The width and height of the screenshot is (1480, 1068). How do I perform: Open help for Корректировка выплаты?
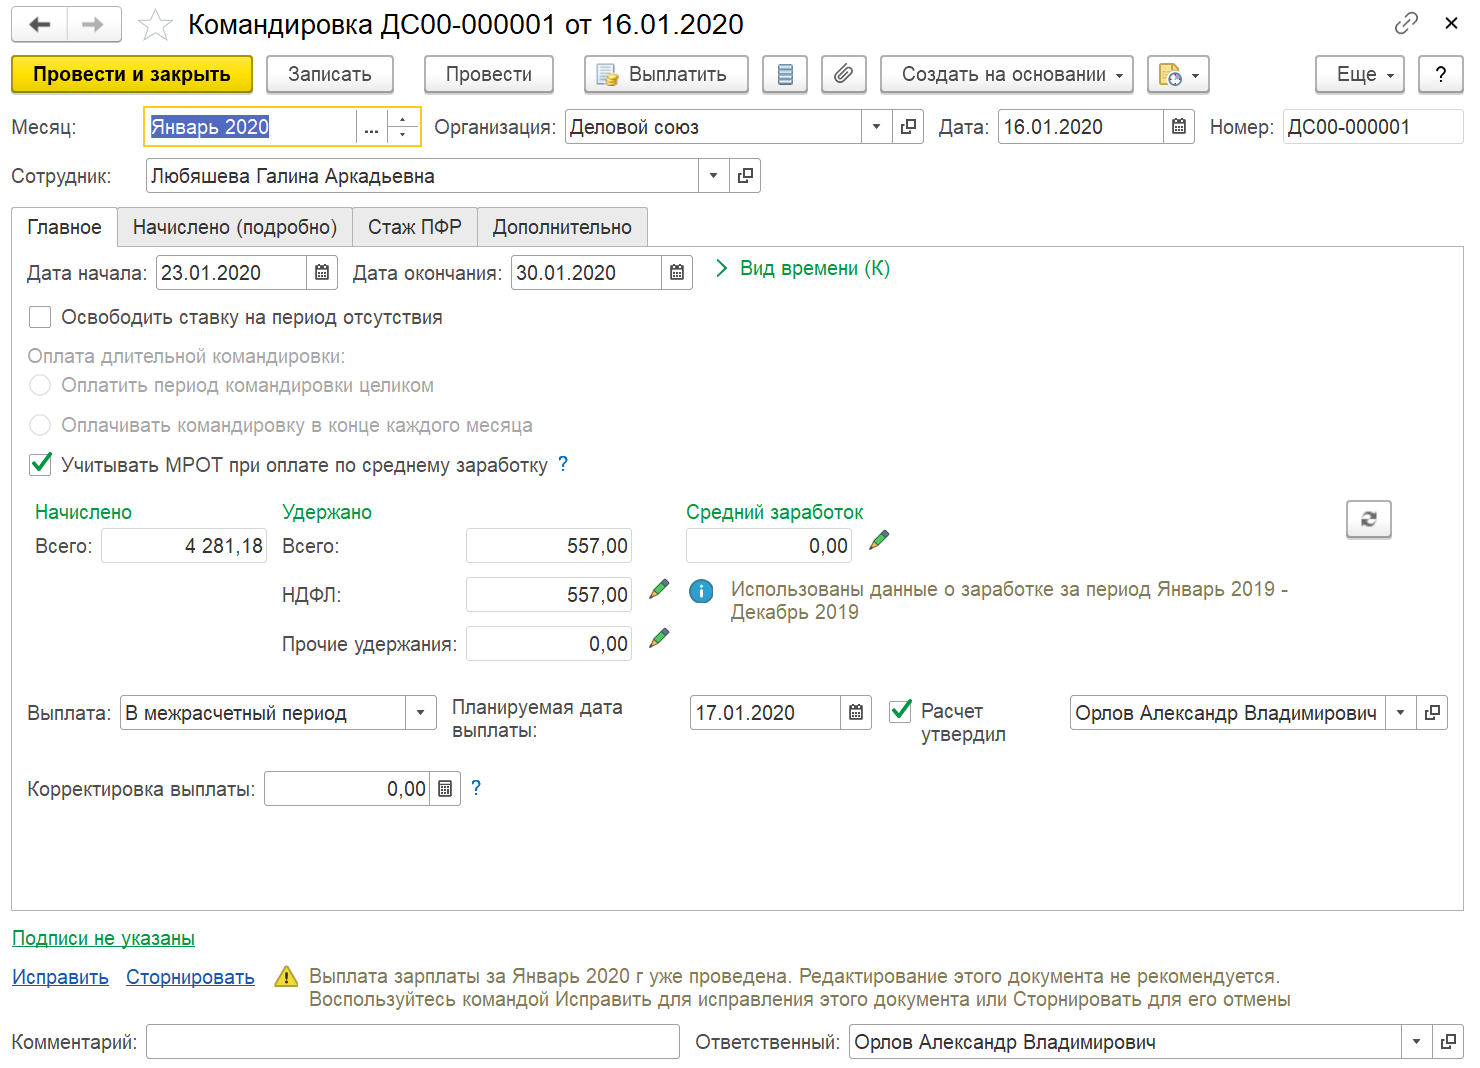[476, 788]
